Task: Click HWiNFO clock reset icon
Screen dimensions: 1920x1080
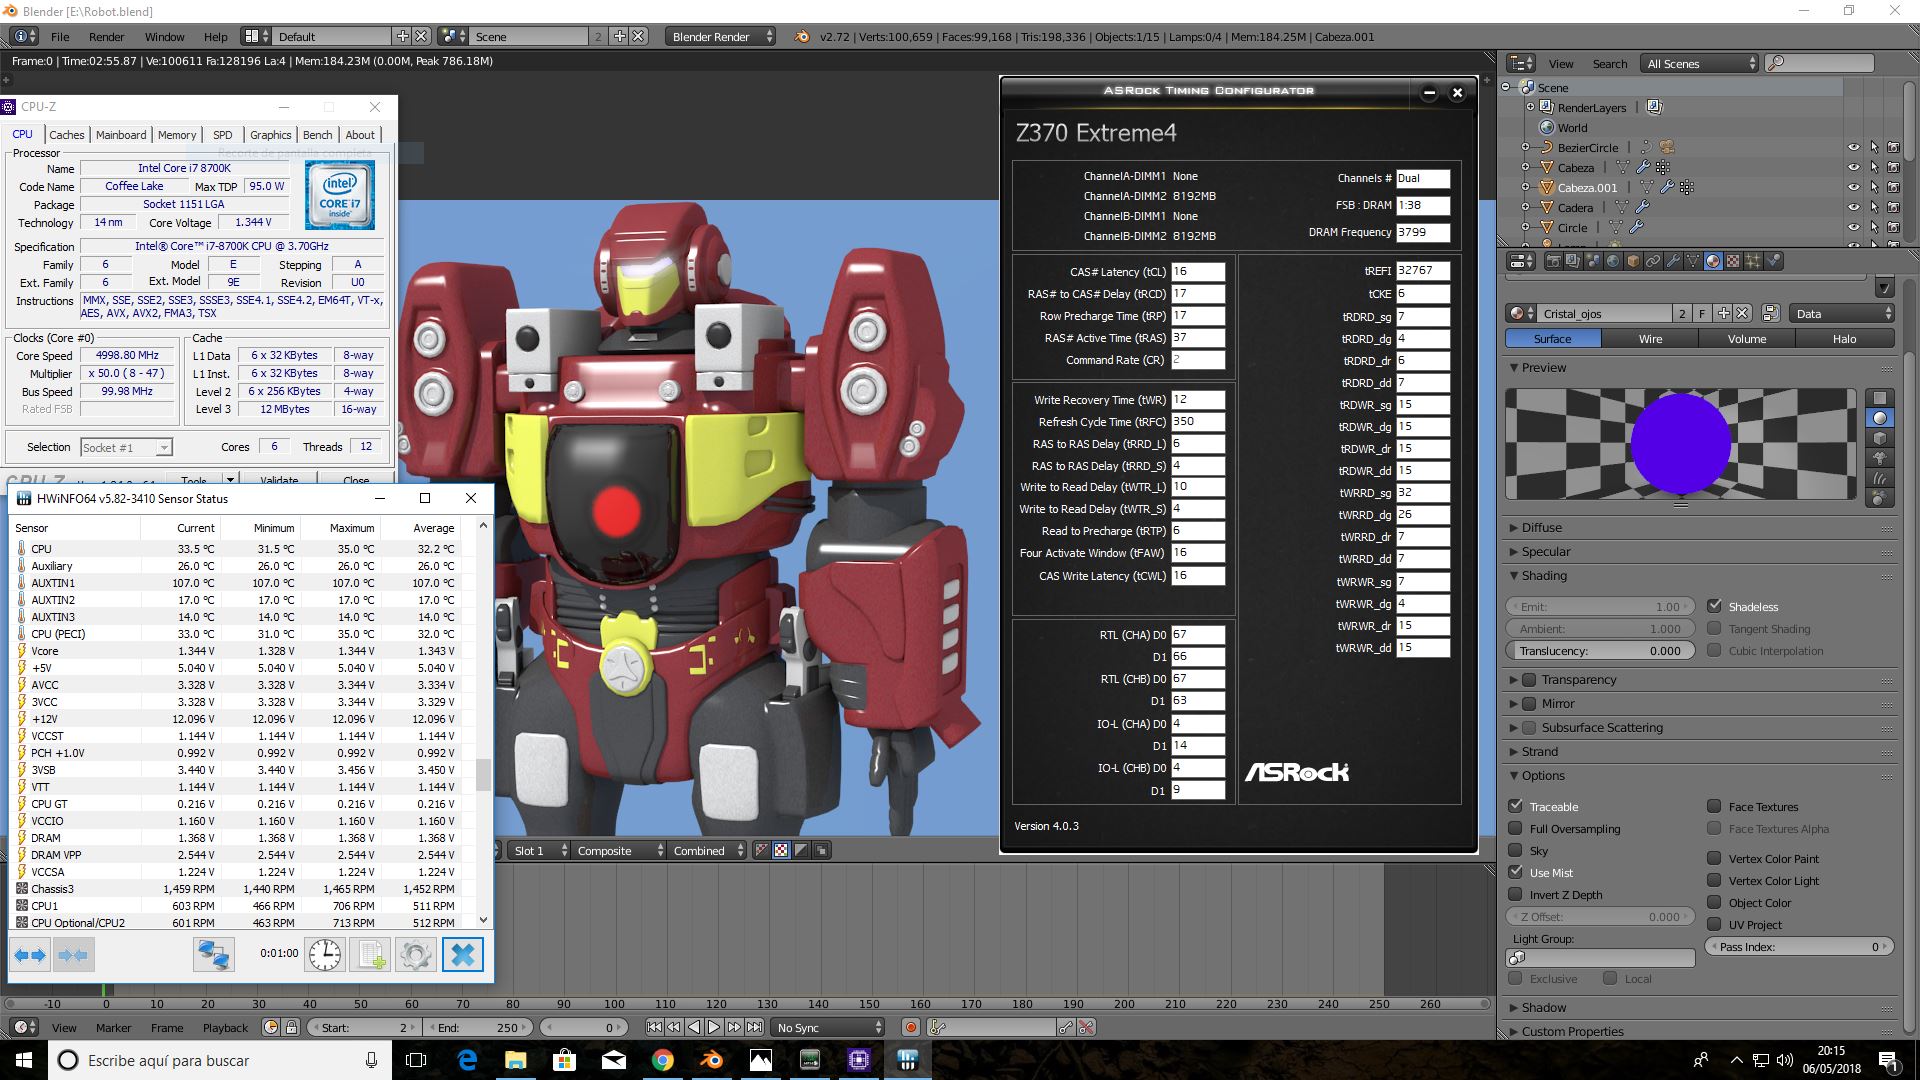Action: pos(325,955)
